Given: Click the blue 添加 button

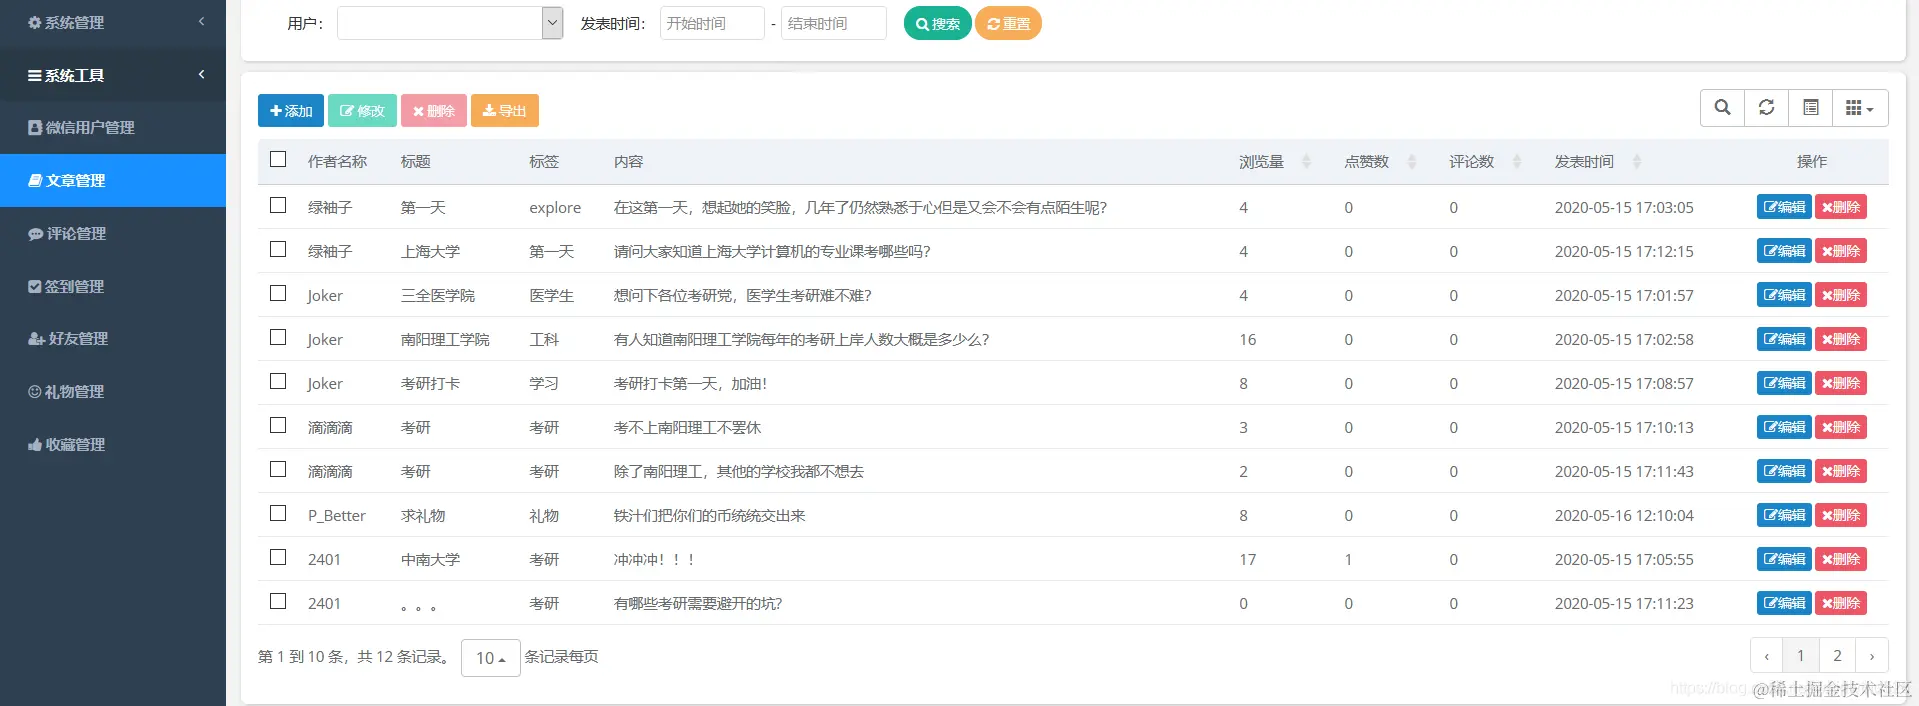Looking at the screenshot, I should point(290,110).
